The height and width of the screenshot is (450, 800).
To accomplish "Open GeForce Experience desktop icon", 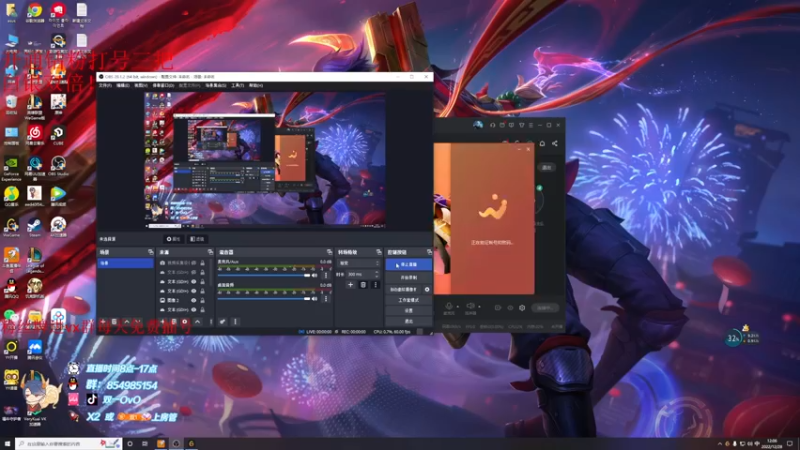I will [11, 166].
